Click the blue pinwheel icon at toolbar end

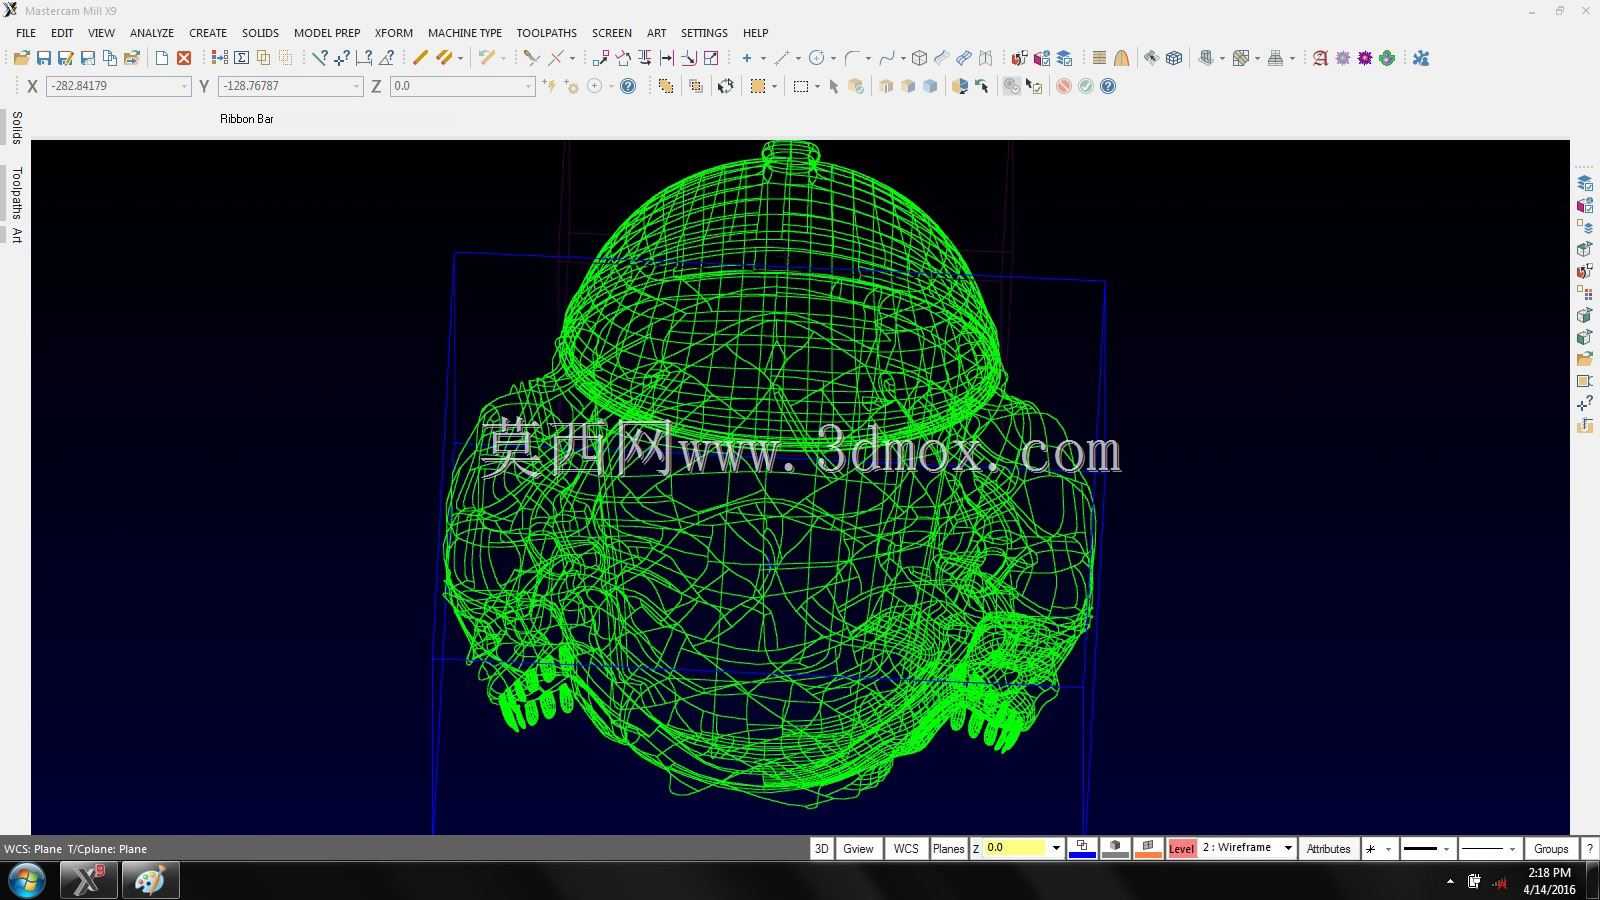tap(1421, 58)
